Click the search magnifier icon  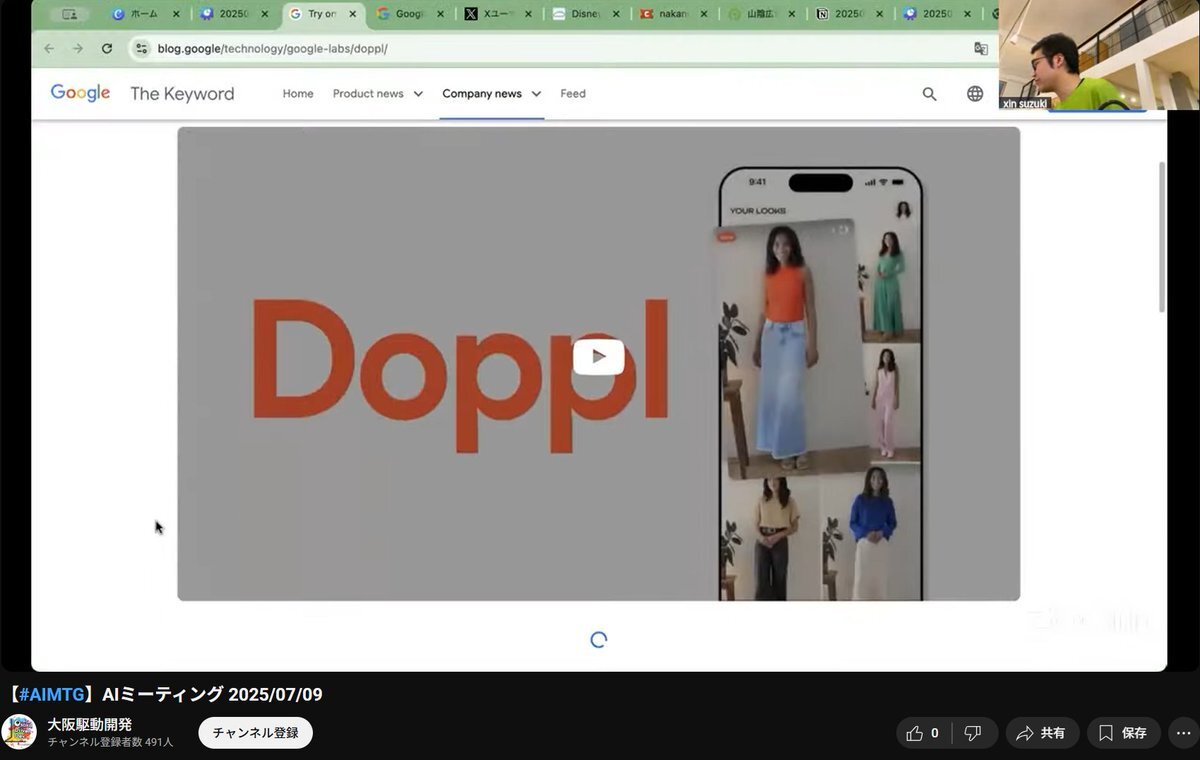coord(930,94)
